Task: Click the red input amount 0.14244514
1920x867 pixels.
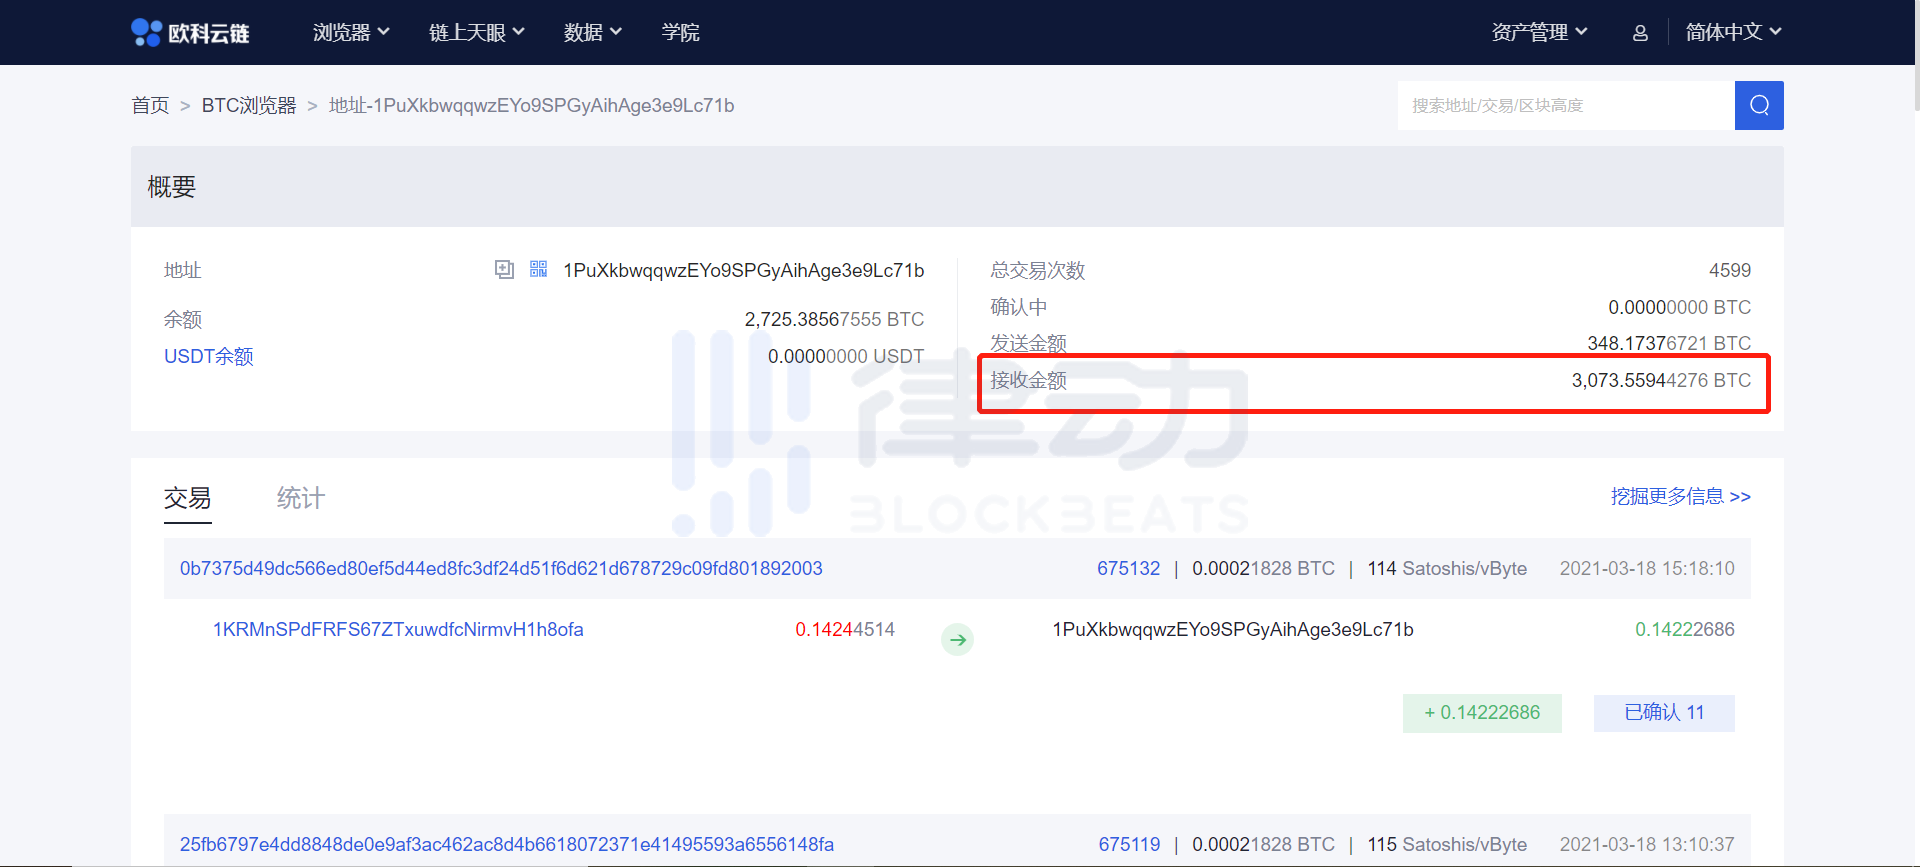Action: coord(845,630)
